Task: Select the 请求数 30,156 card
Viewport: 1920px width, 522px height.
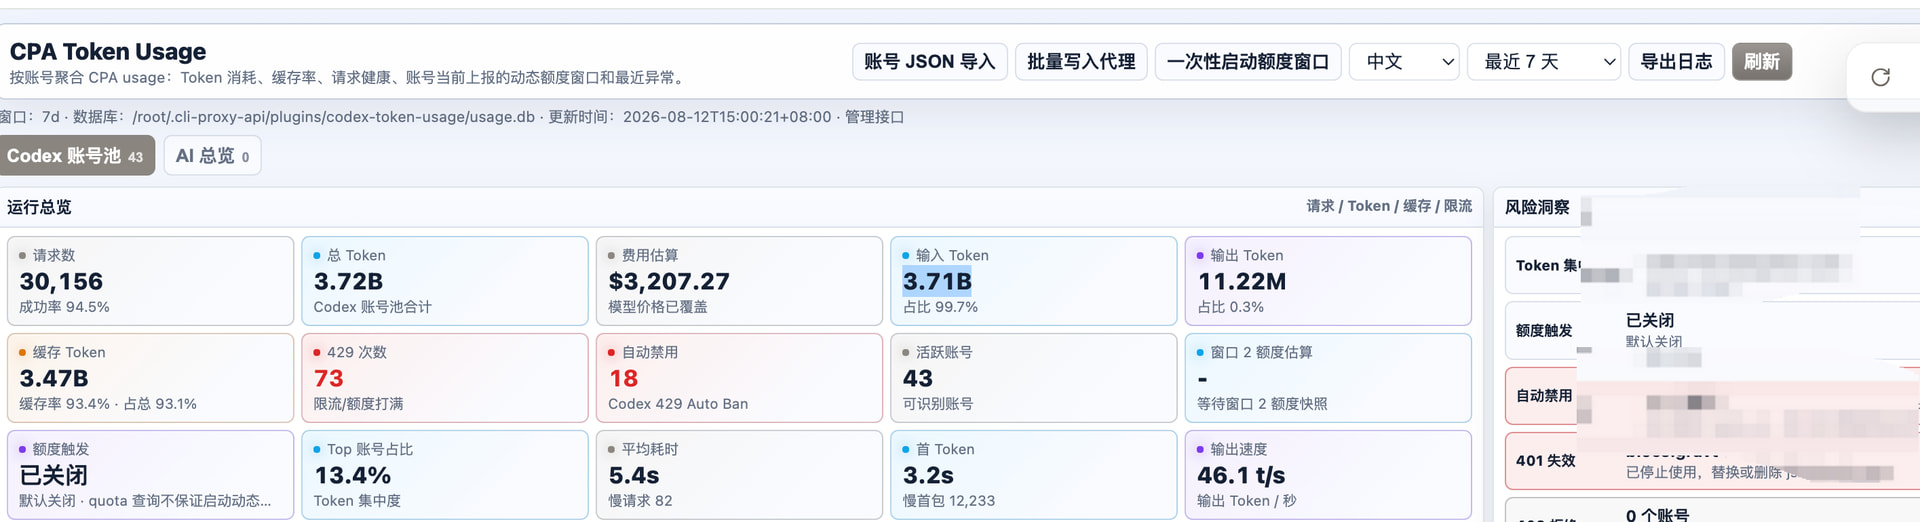Action: click(150, 281)
